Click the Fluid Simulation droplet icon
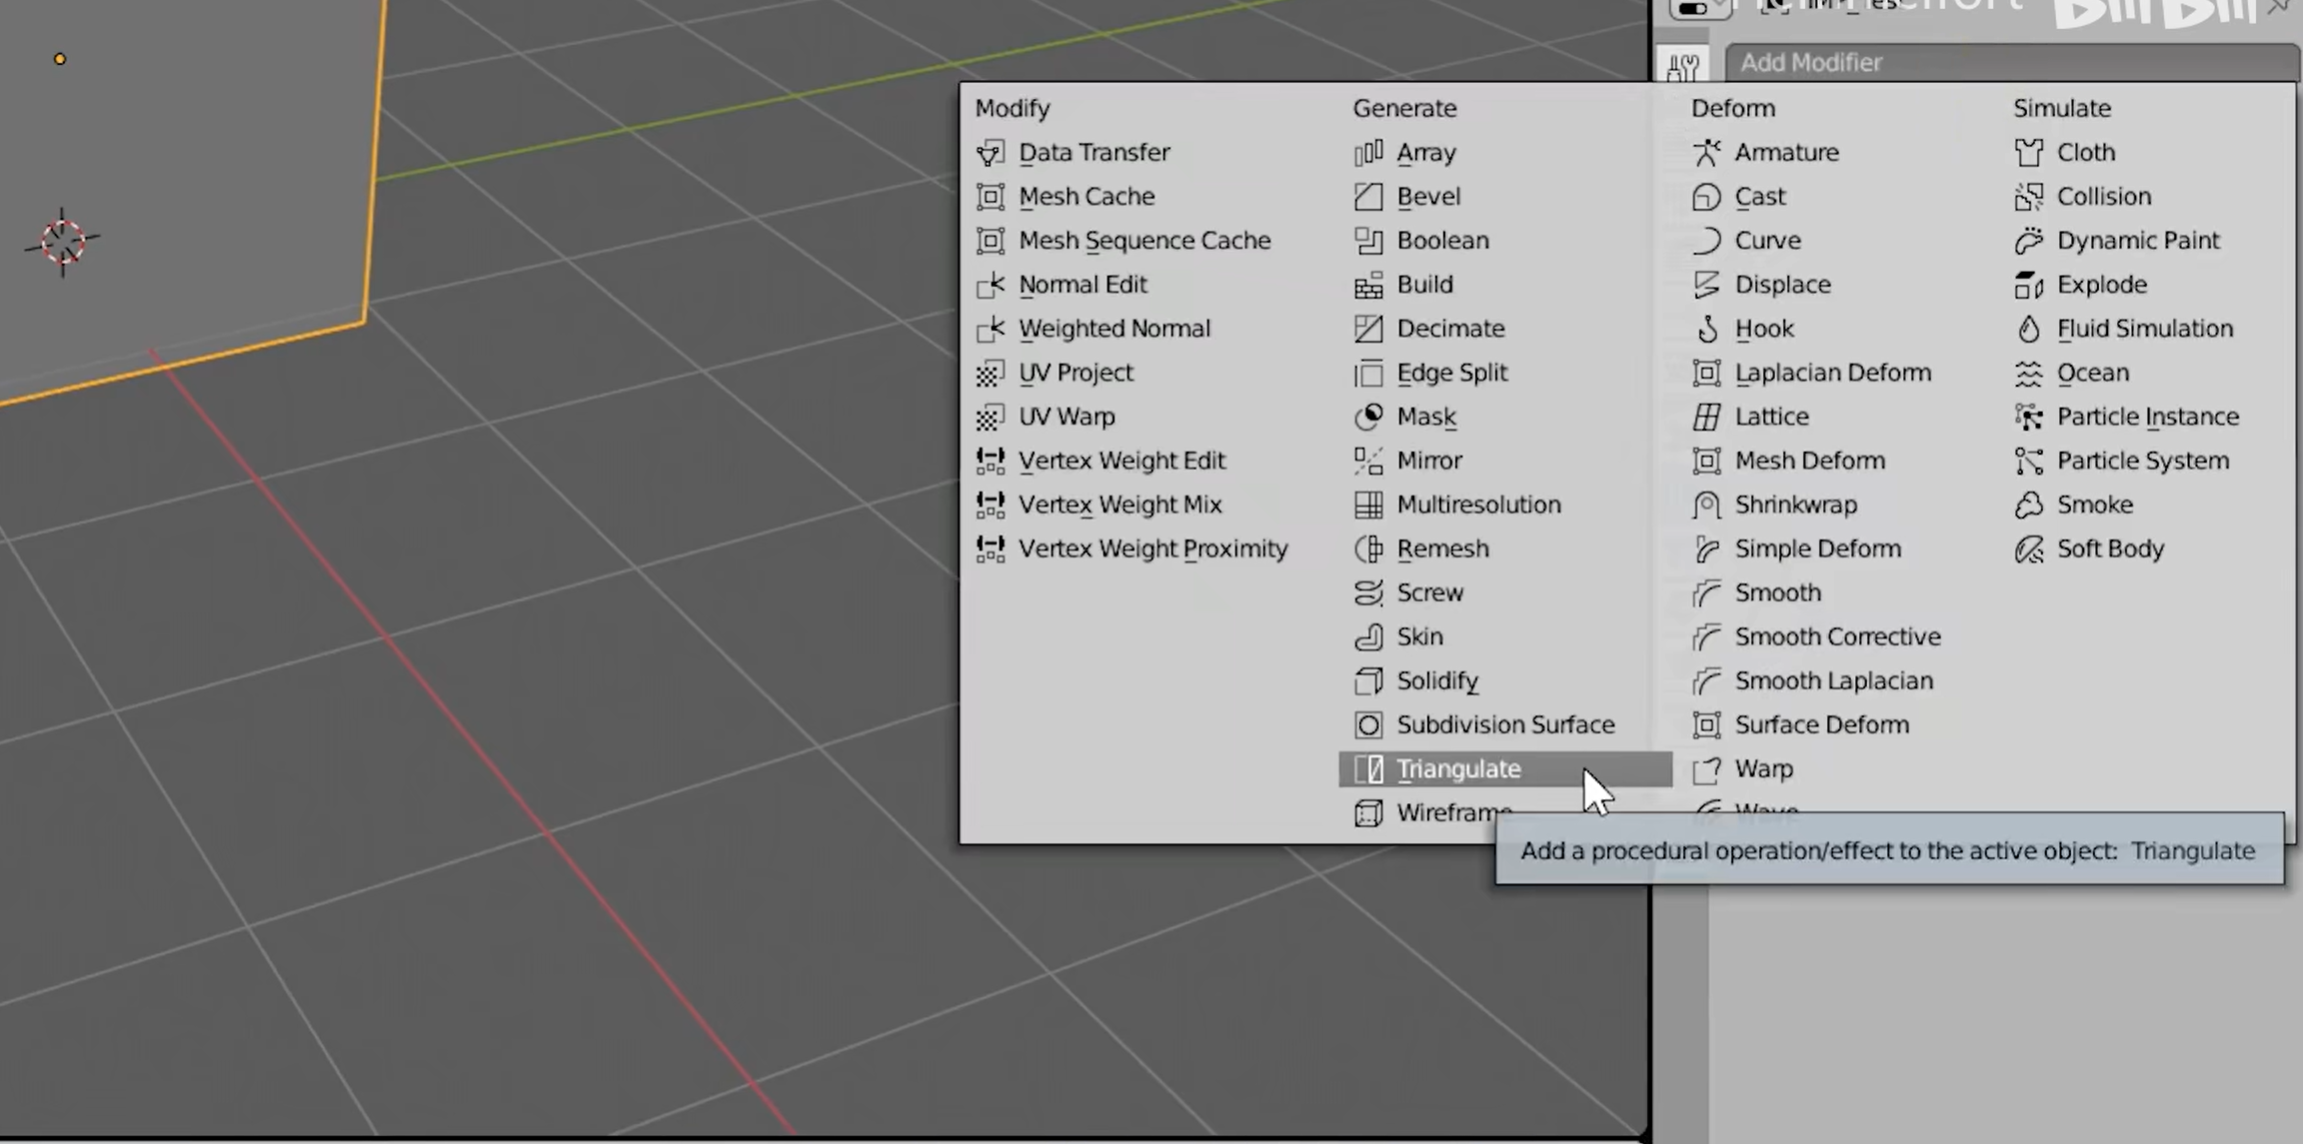Screen dimensions: 2303x1144 (x=2028, y=328)
